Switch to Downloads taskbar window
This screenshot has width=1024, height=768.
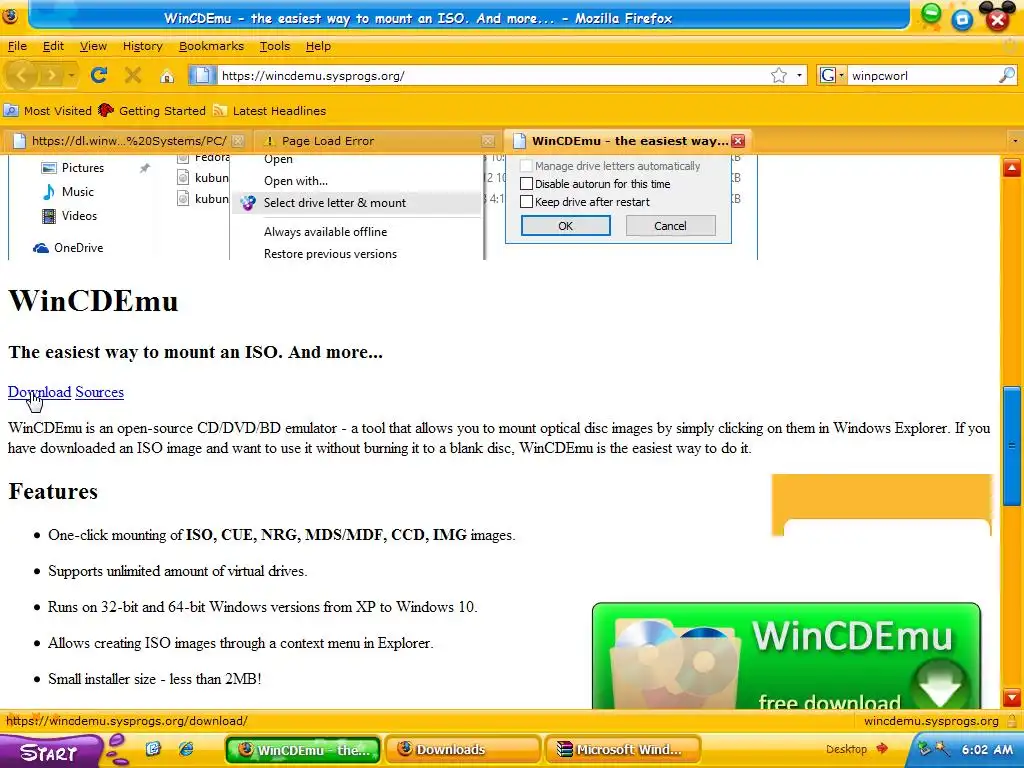(462, 750)
